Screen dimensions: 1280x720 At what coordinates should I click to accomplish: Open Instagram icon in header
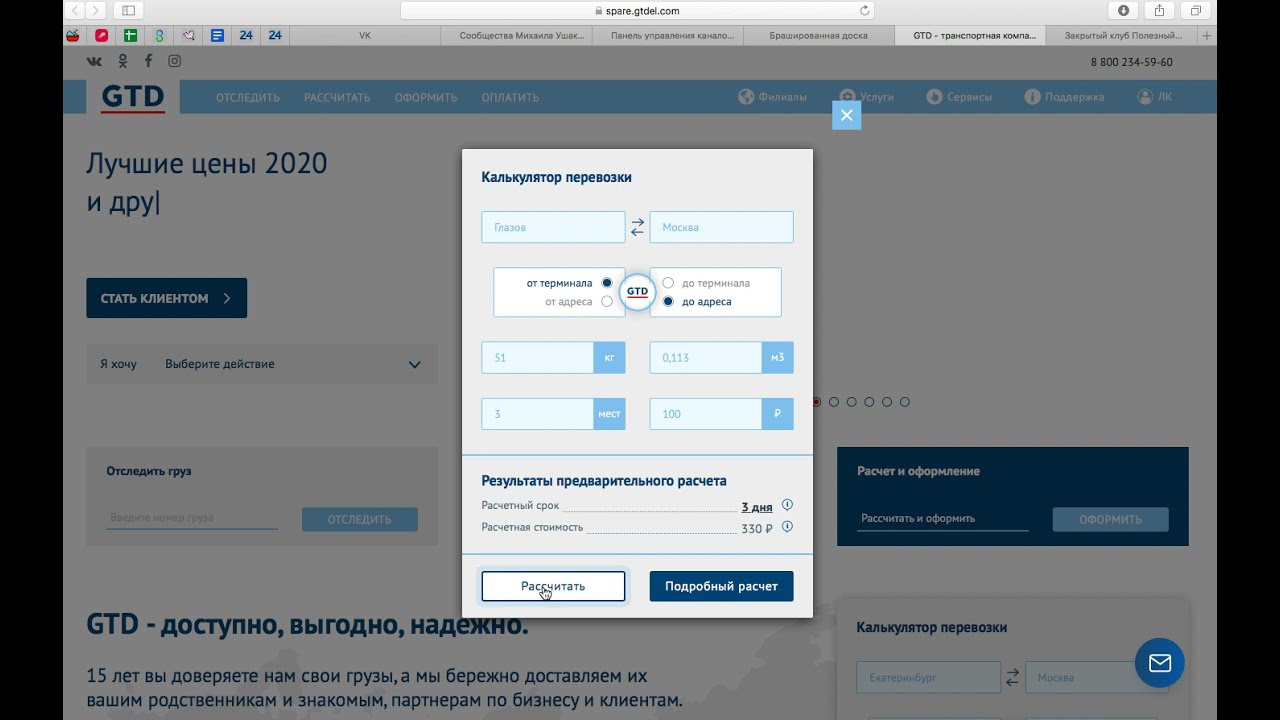tap(174, 61)
